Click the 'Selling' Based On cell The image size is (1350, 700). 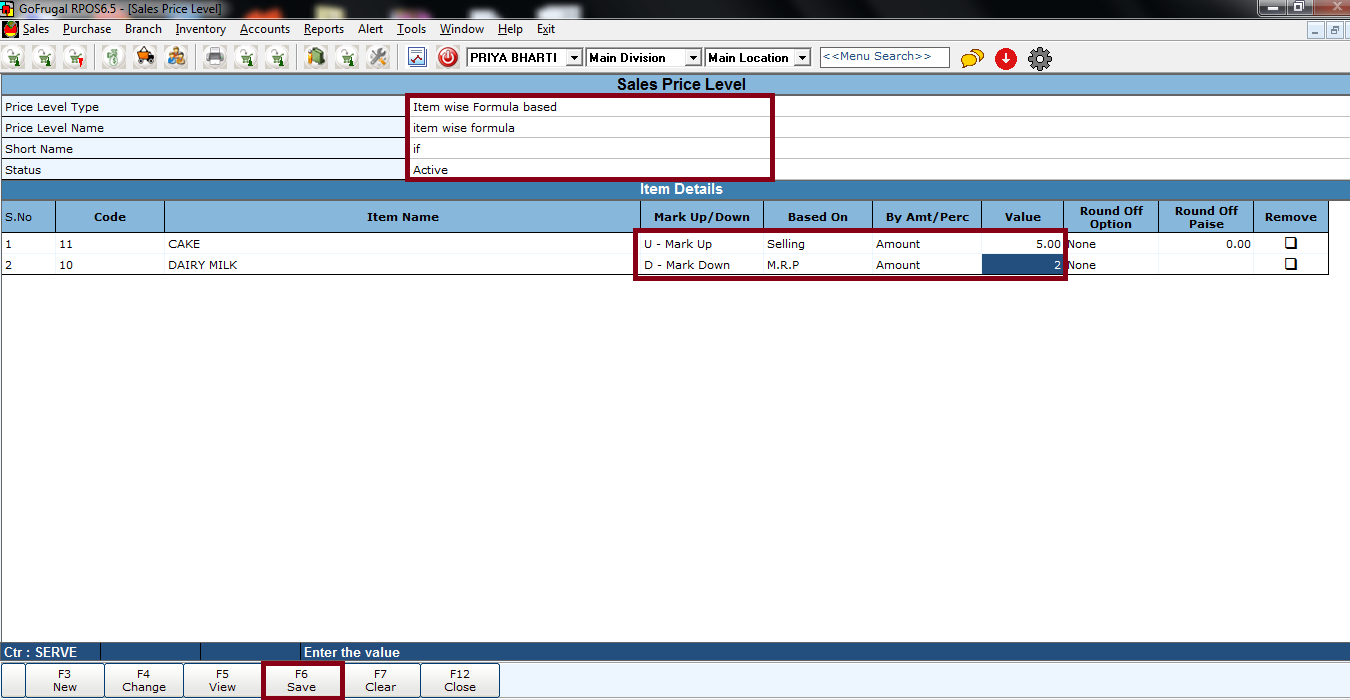(818, 244)
